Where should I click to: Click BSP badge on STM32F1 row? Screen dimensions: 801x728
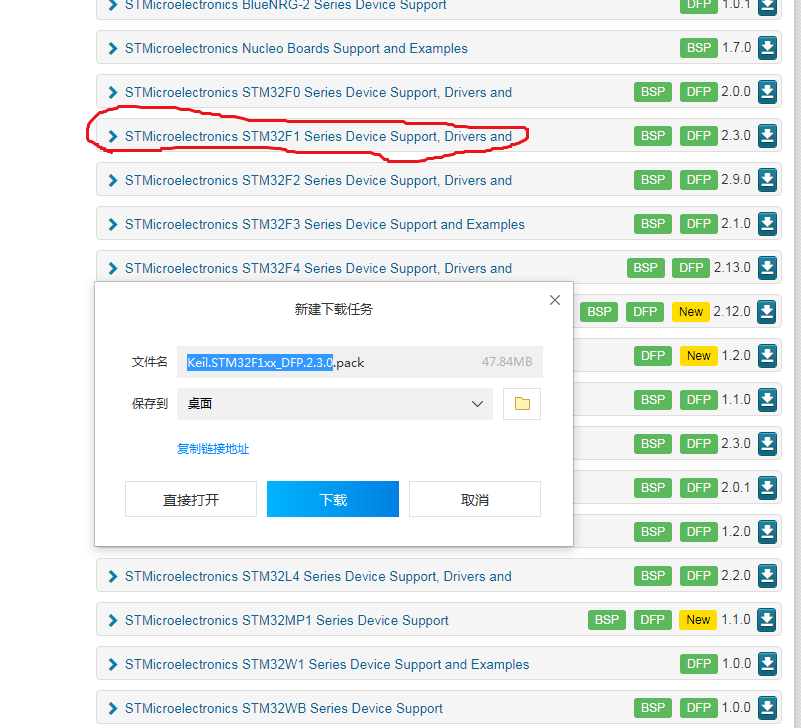coord(653,135)
